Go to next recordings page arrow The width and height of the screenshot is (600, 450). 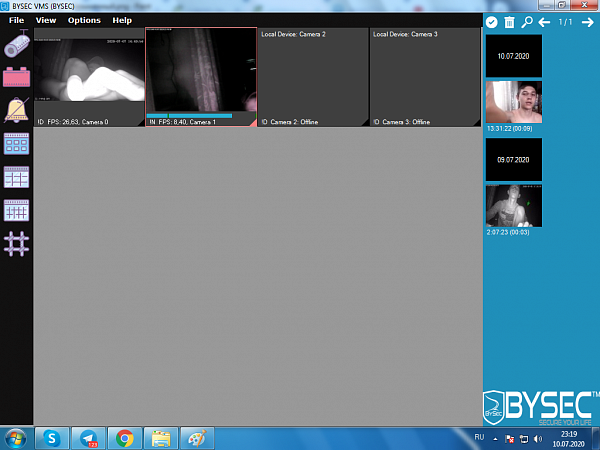[588, 22]
